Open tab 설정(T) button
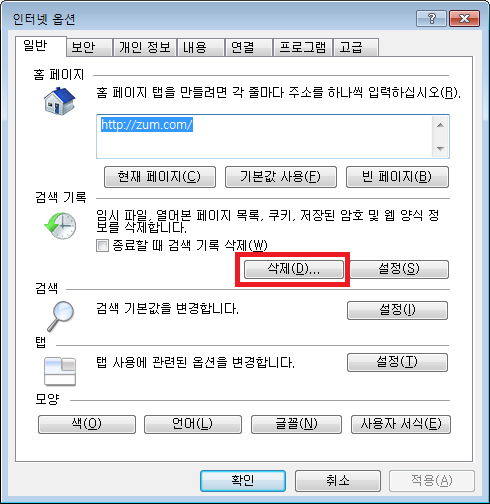 pos(397,362)
